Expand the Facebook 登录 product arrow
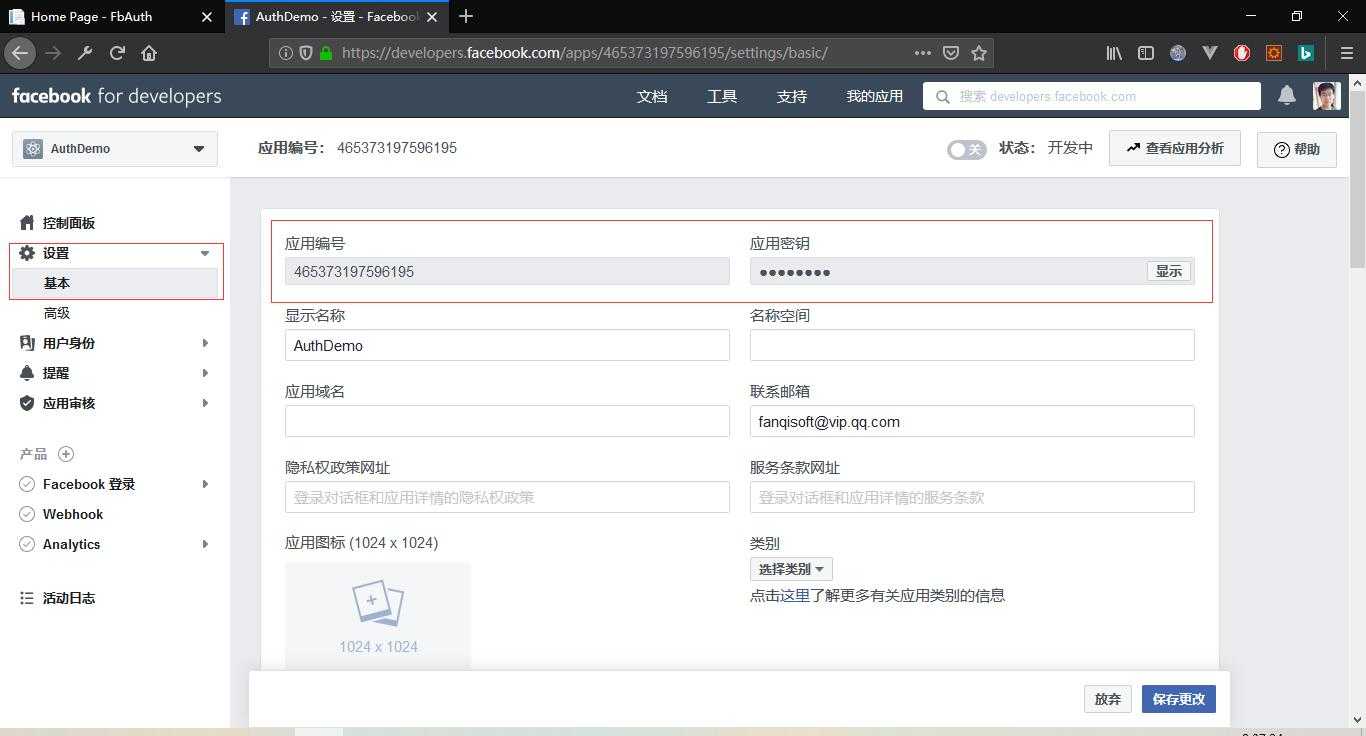Viewport: 1366px width, 736px height. point(205,484)
